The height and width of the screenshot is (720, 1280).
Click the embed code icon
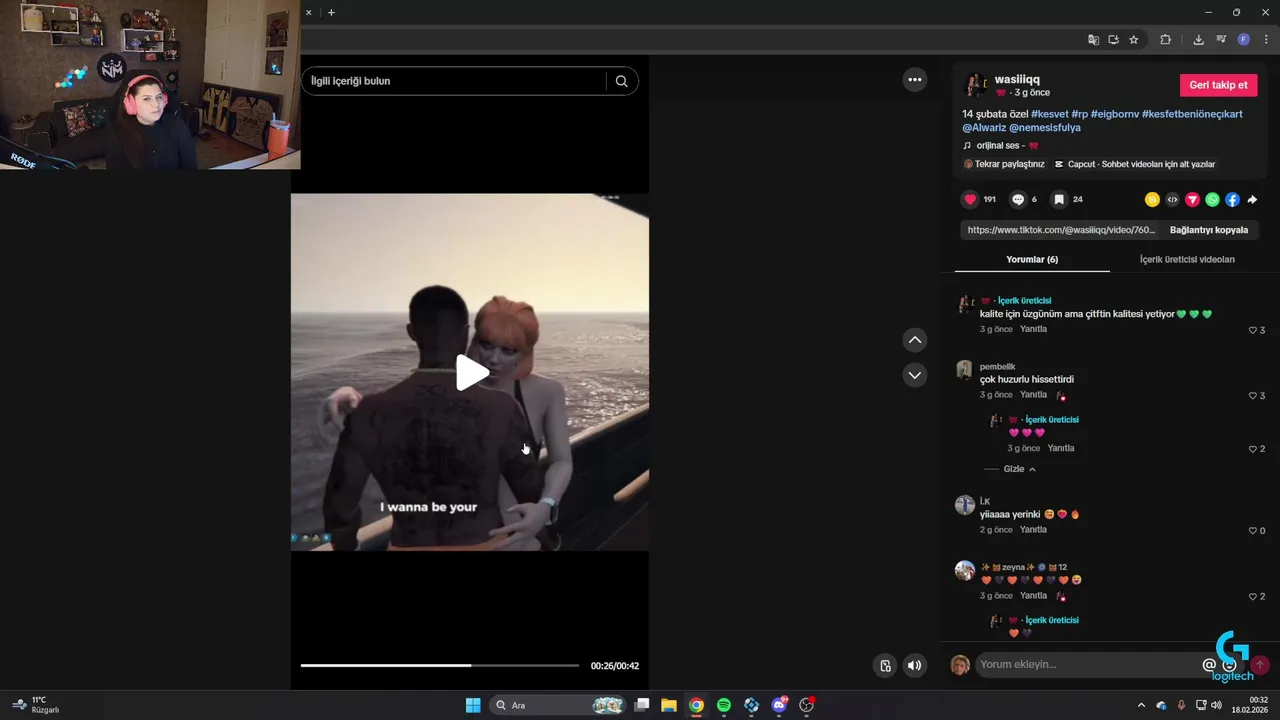point(1172,200)
